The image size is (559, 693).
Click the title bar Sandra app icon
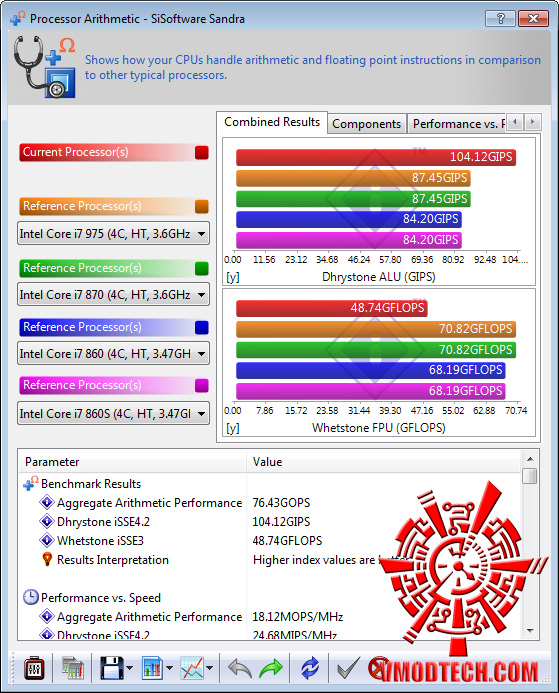18,19
